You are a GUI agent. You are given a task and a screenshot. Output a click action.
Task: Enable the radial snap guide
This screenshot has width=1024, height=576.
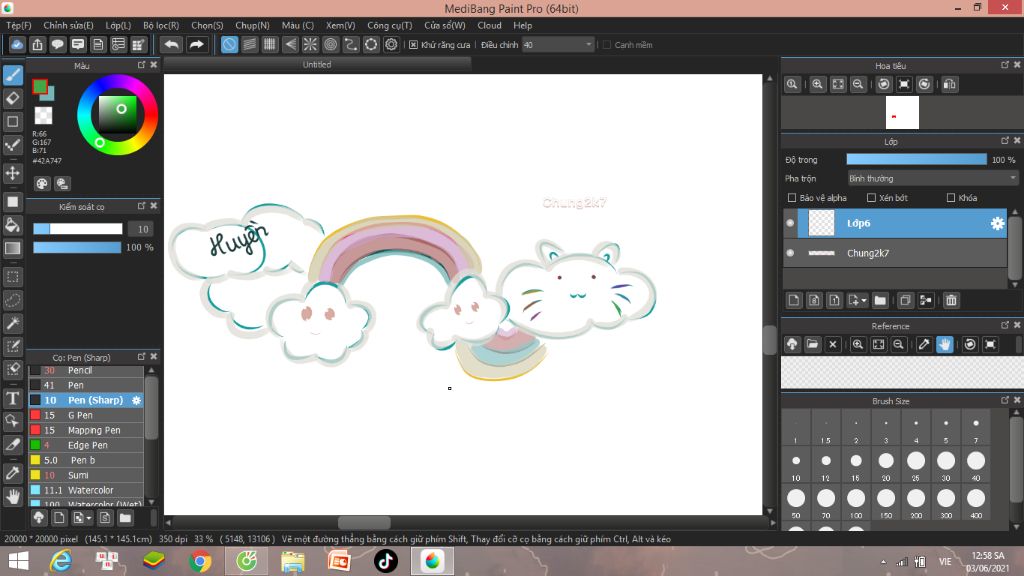pos(310,44)
